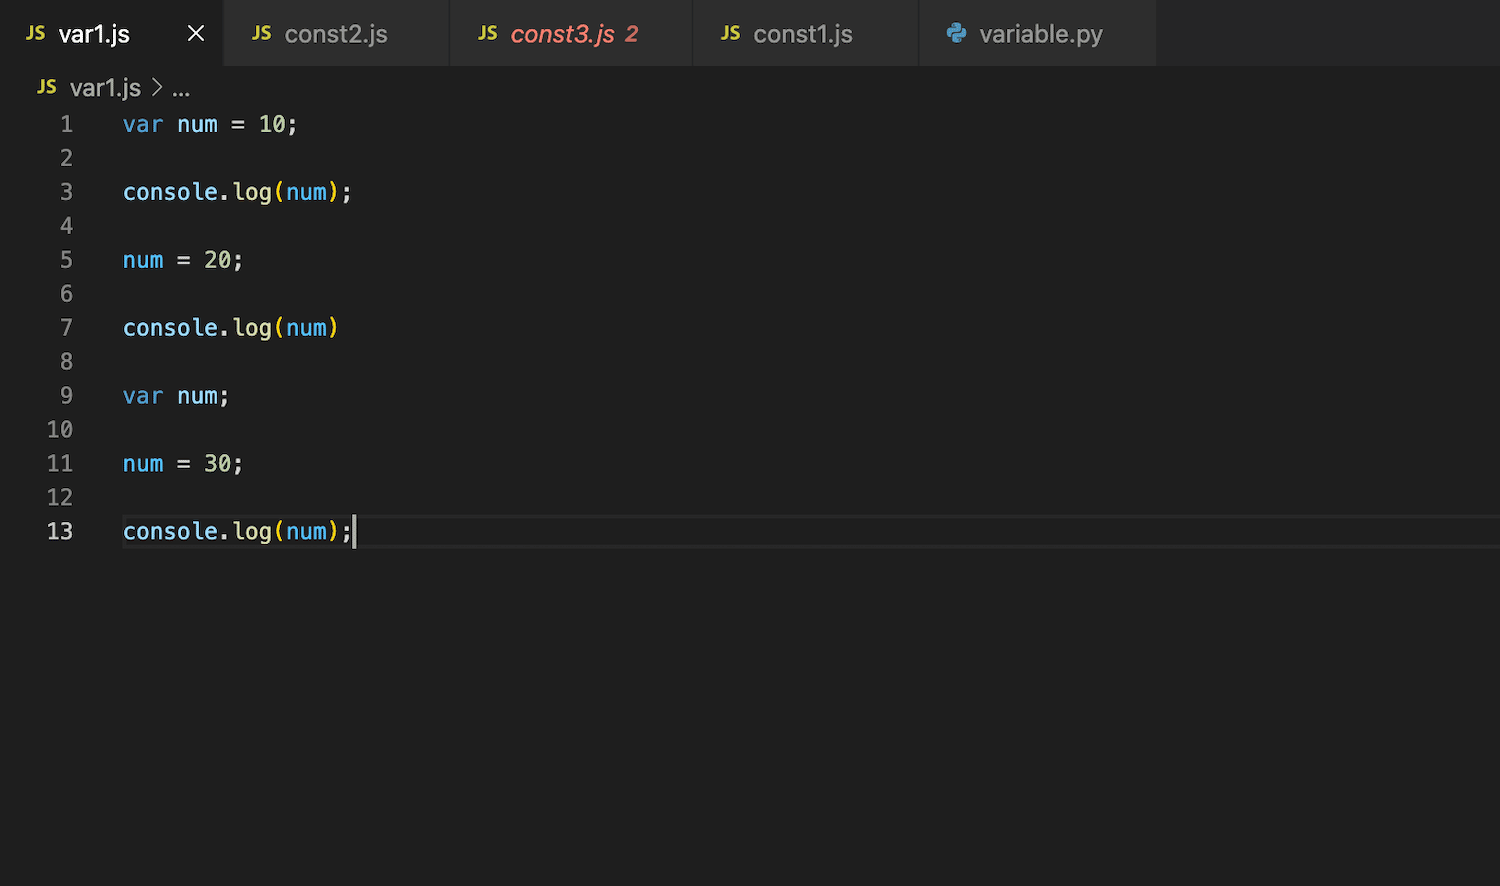Screen dimensions: 1500x886
Task: Click line number 9 in the gutter
Action: click(66, 396)
